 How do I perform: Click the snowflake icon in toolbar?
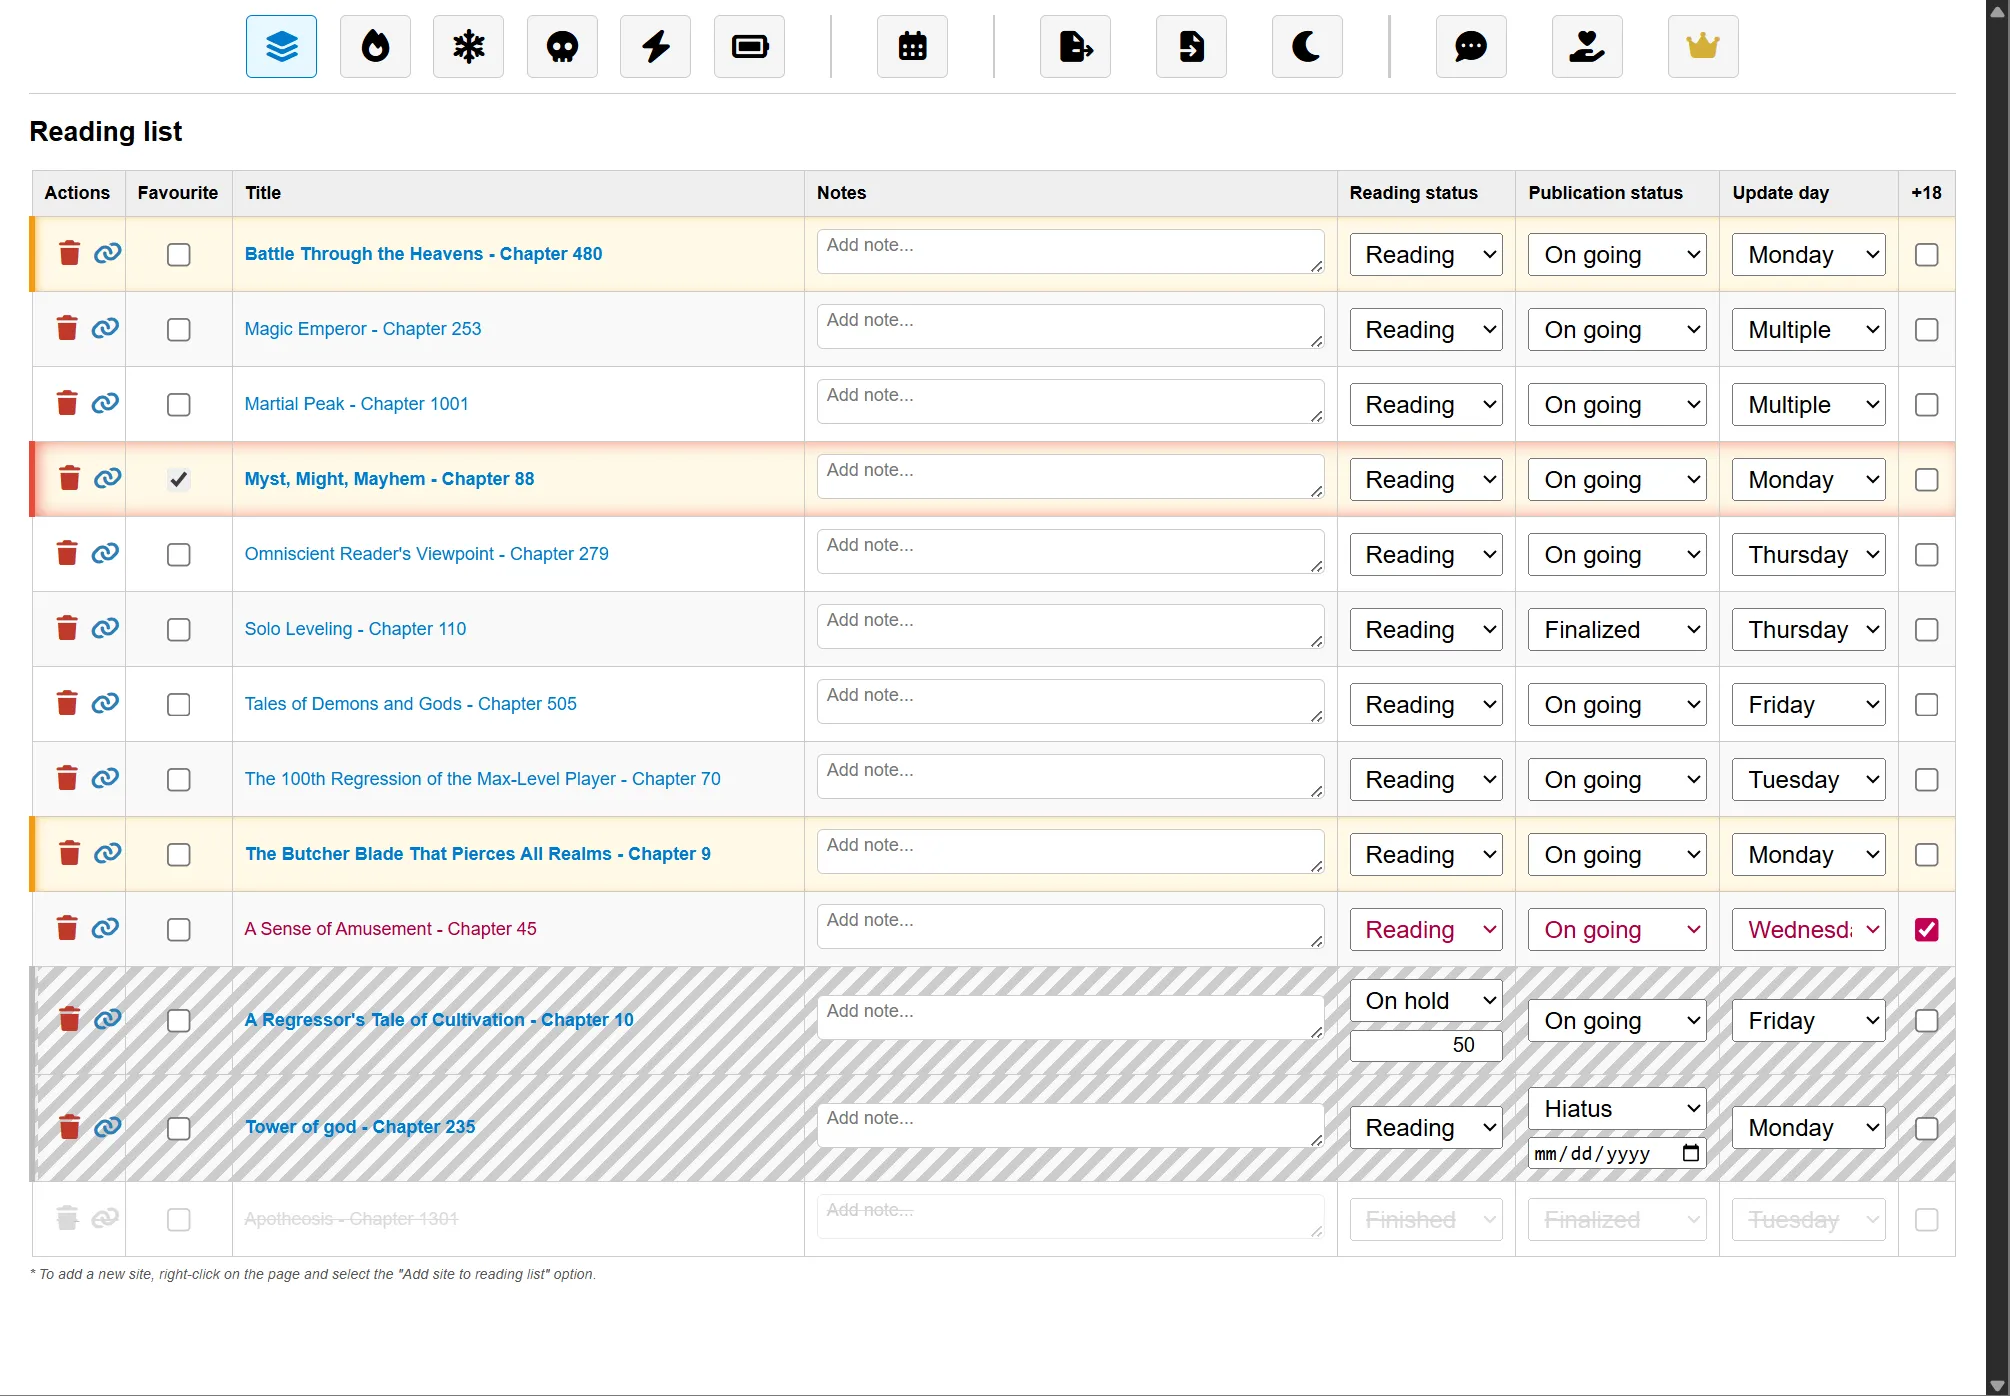coord(468,47)
